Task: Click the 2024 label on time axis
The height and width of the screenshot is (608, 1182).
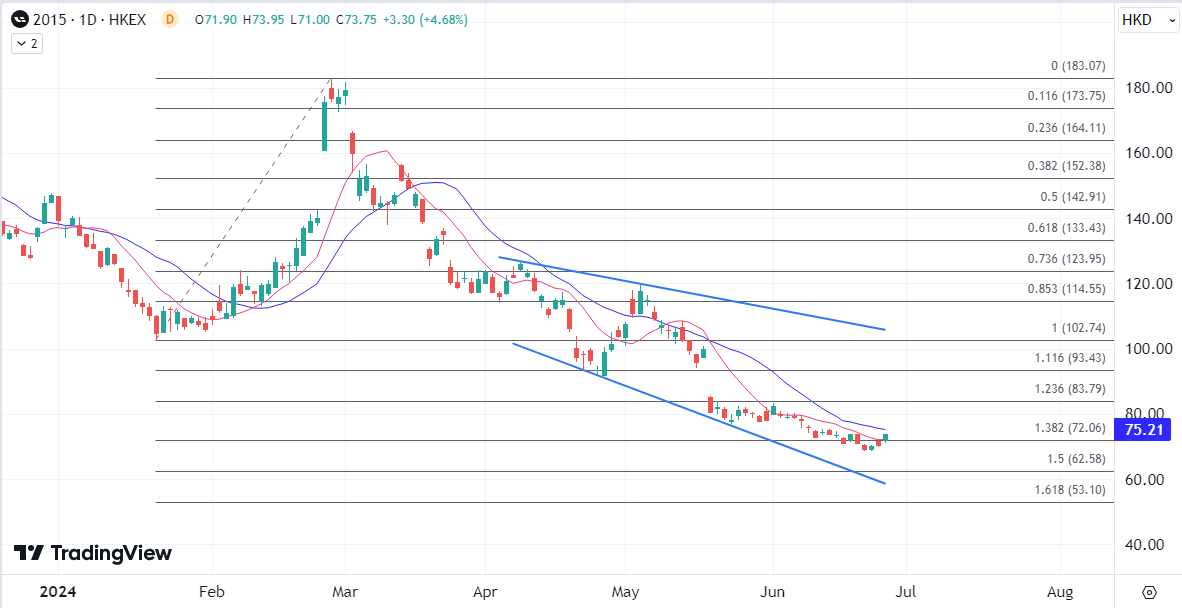Action: click(x=59, y=592)
